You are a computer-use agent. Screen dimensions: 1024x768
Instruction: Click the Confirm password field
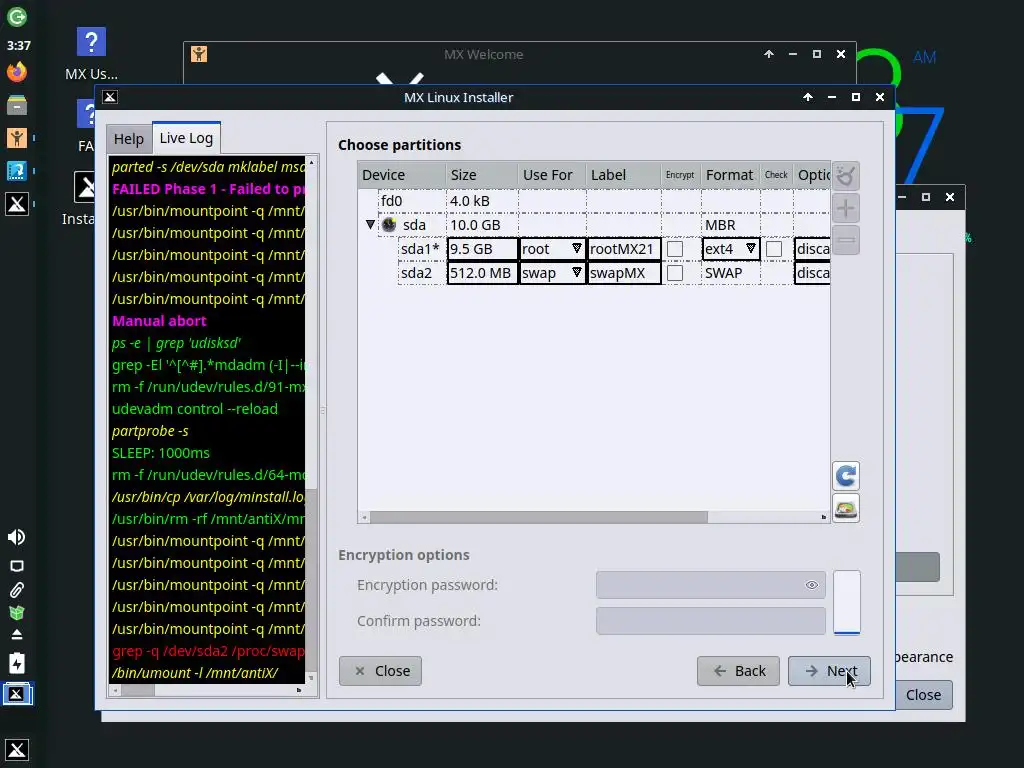(x=711, y=620)
